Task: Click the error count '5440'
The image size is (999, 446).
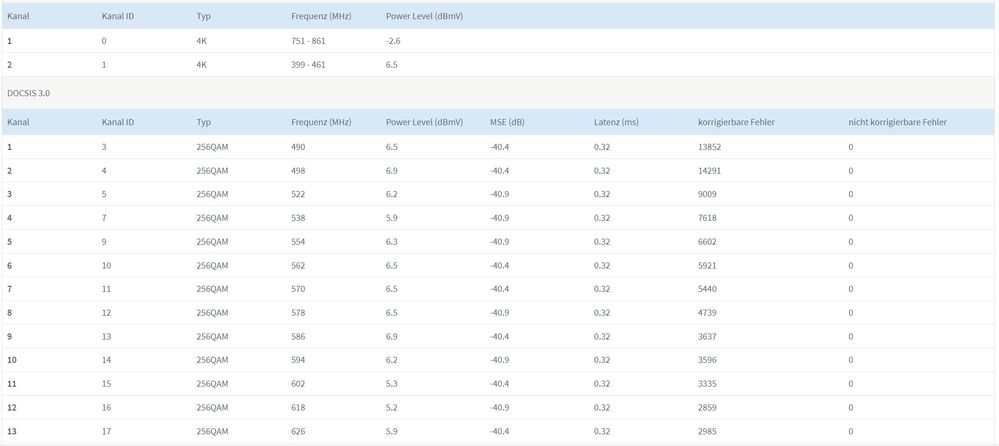Action: 707,289
